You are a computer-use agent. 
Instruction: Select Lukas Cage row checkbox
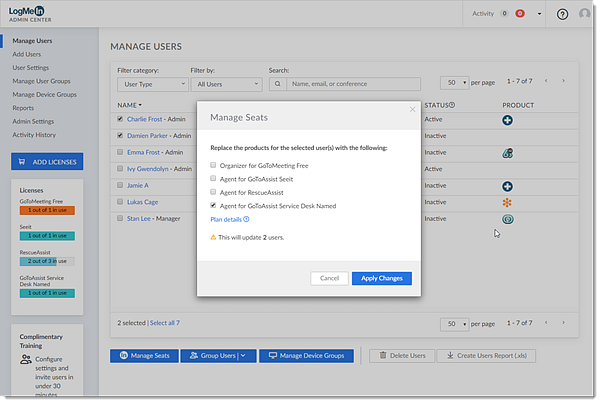(120, 202)
